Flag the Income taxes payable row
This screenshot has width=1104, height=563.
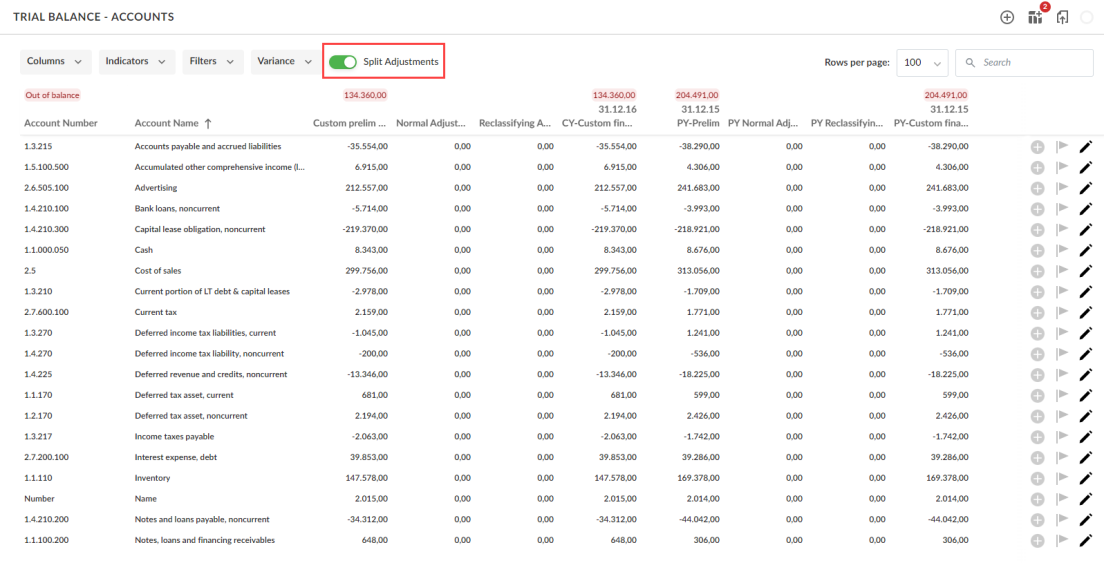pos(1062,437)
